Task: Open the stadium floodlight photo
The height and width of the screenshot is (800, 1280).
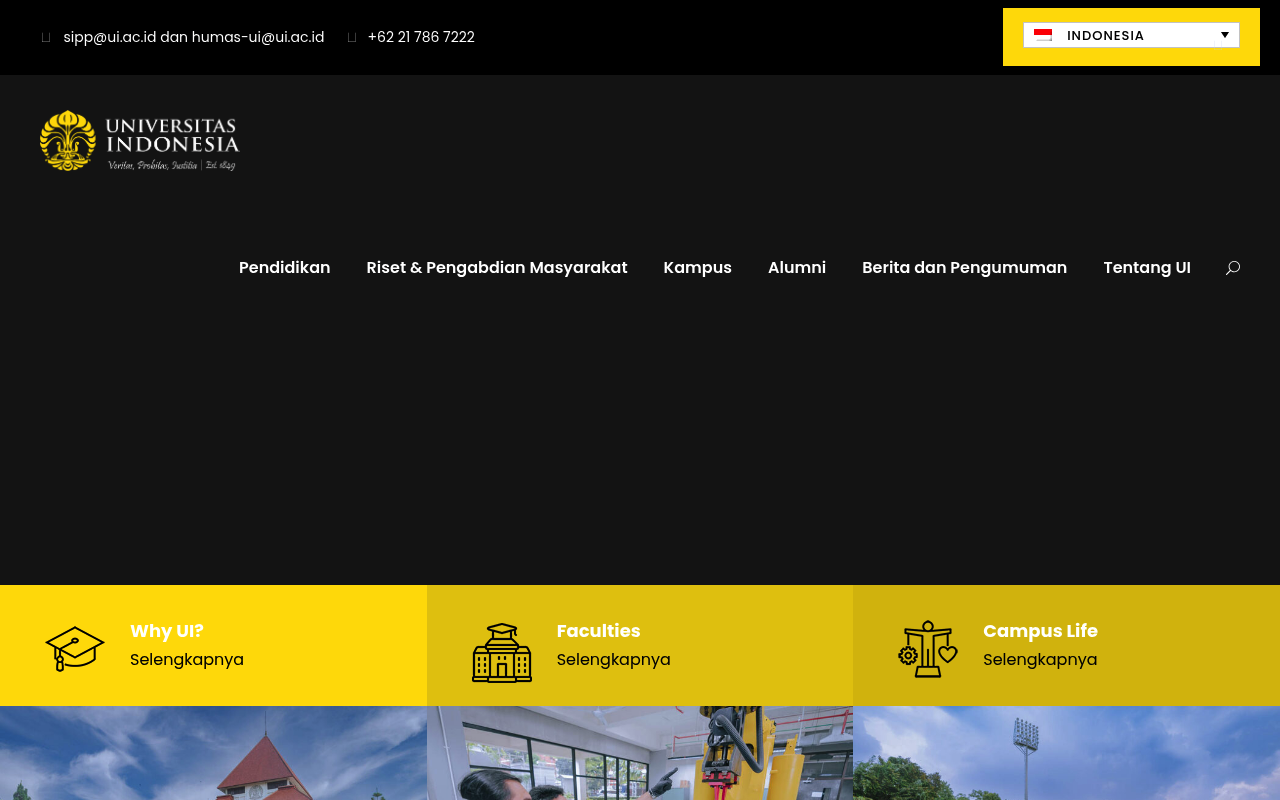Action: 1066,753
